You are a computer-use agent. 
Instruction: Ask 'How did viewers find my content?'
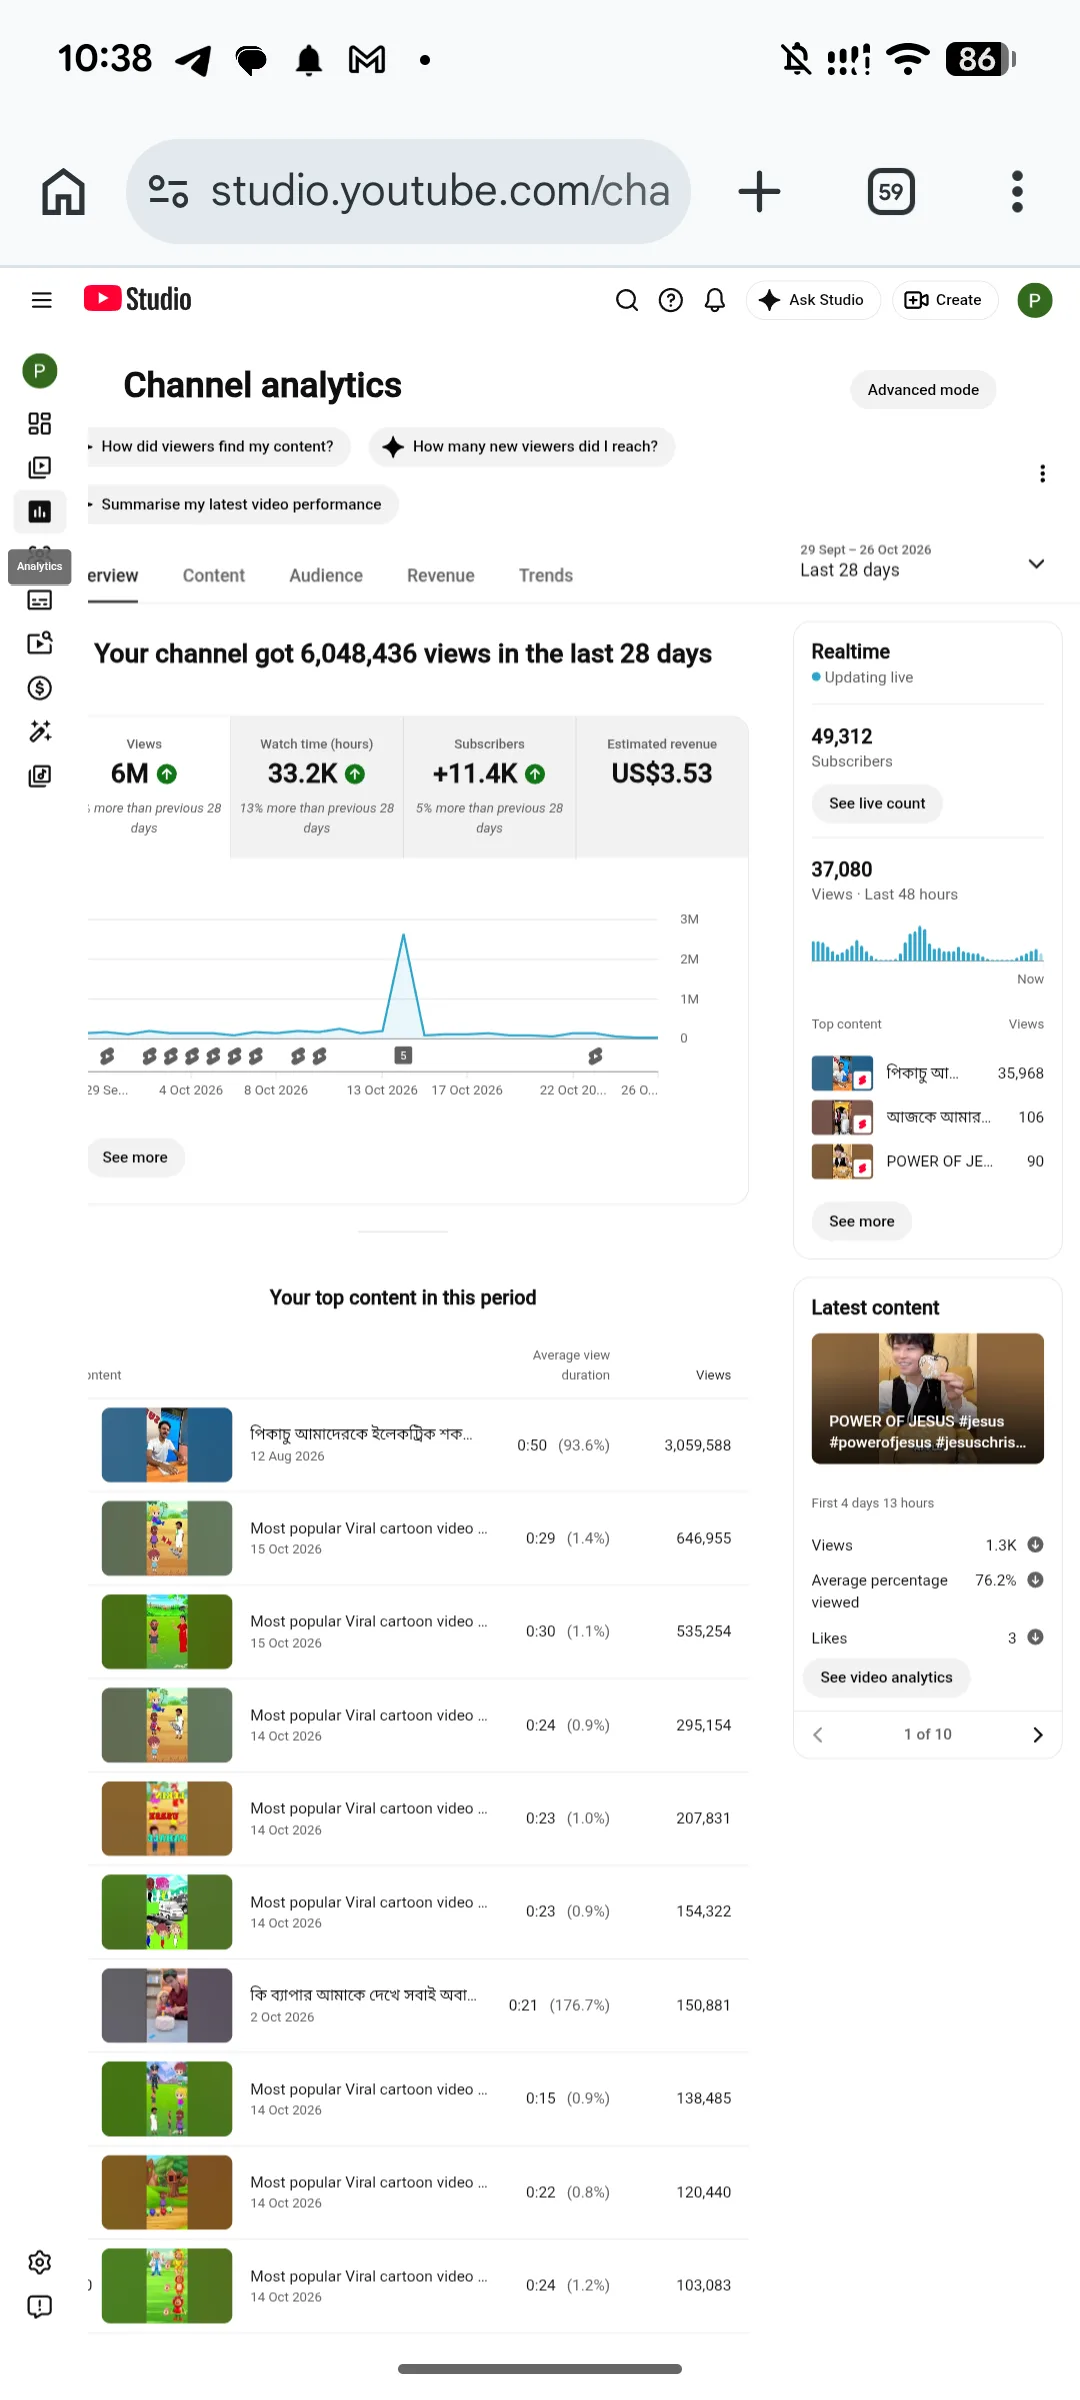tap(218, 447)
